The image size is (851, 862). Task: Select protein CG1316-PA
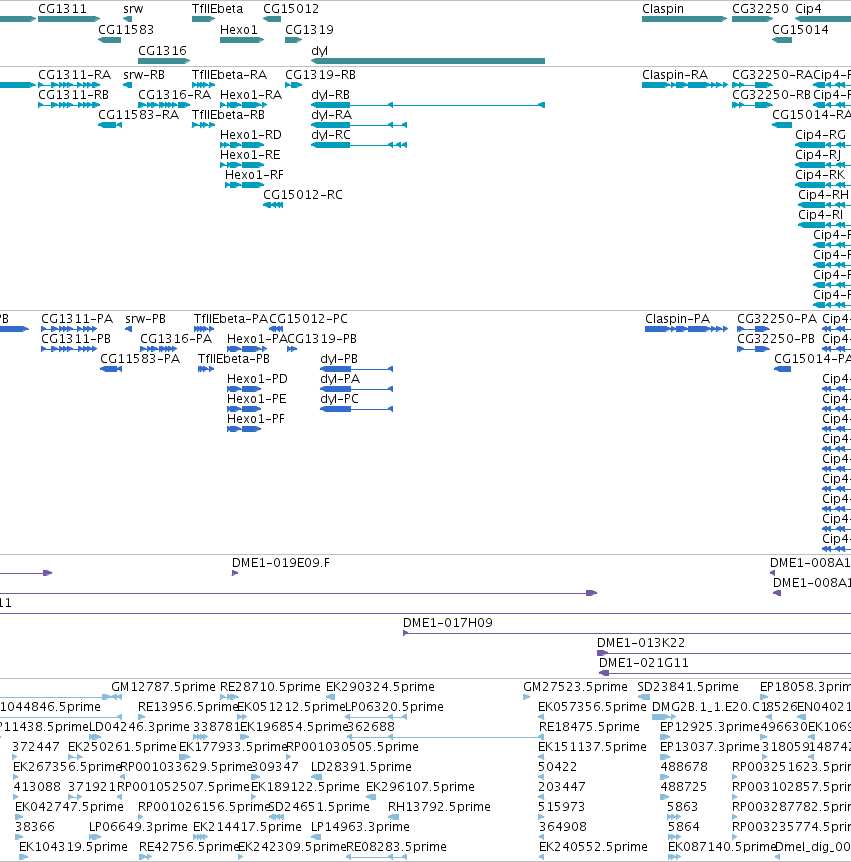(176, 339)
